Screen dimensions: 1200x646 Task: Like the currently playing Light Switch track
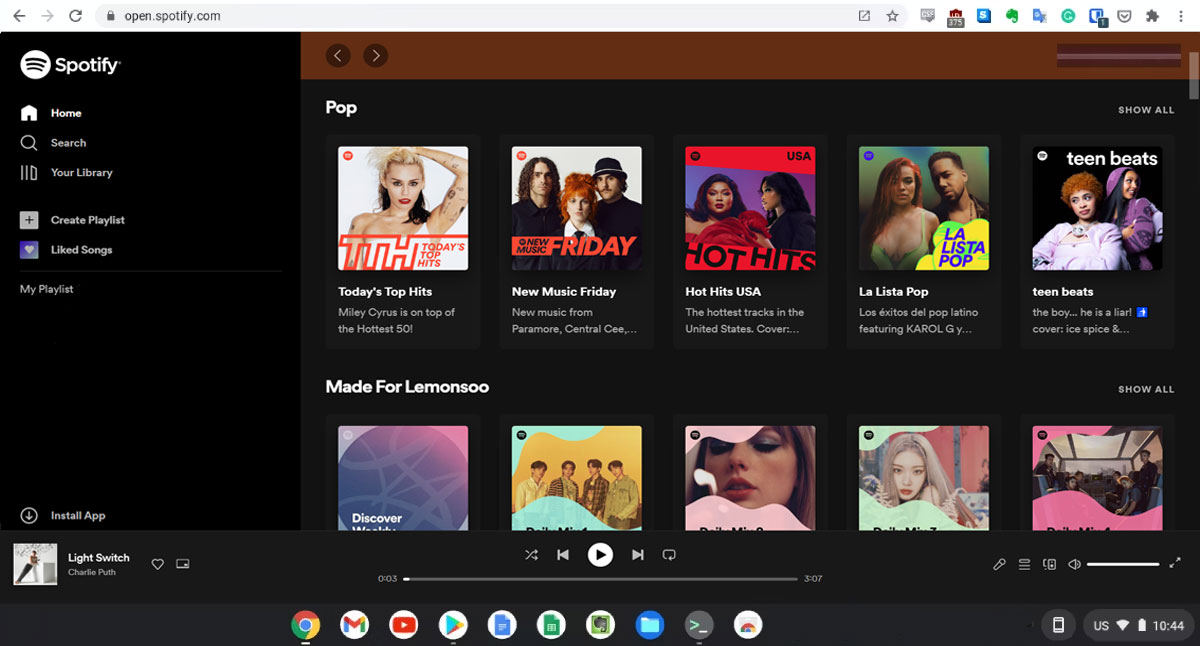(157, 564)
